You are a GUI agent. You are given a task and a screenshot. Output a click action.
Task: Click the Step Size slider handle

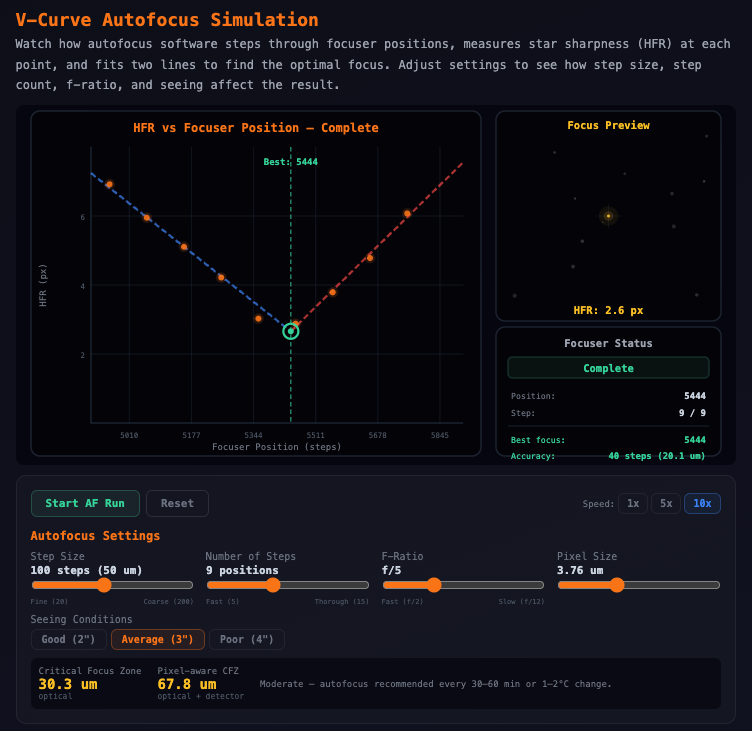pyautogui.click(x=104, y=585)
